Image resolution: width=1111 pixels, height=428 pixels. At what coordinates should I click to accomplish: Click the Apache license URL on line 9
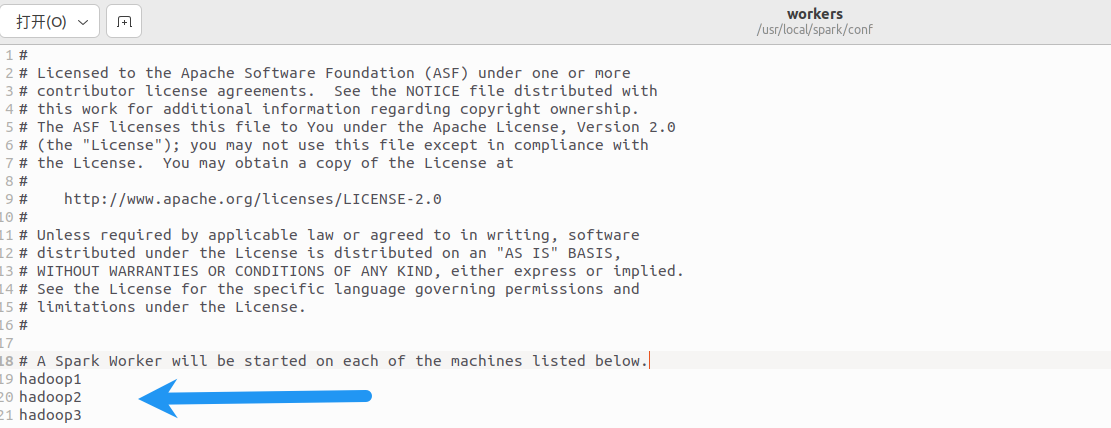[252, 199]
